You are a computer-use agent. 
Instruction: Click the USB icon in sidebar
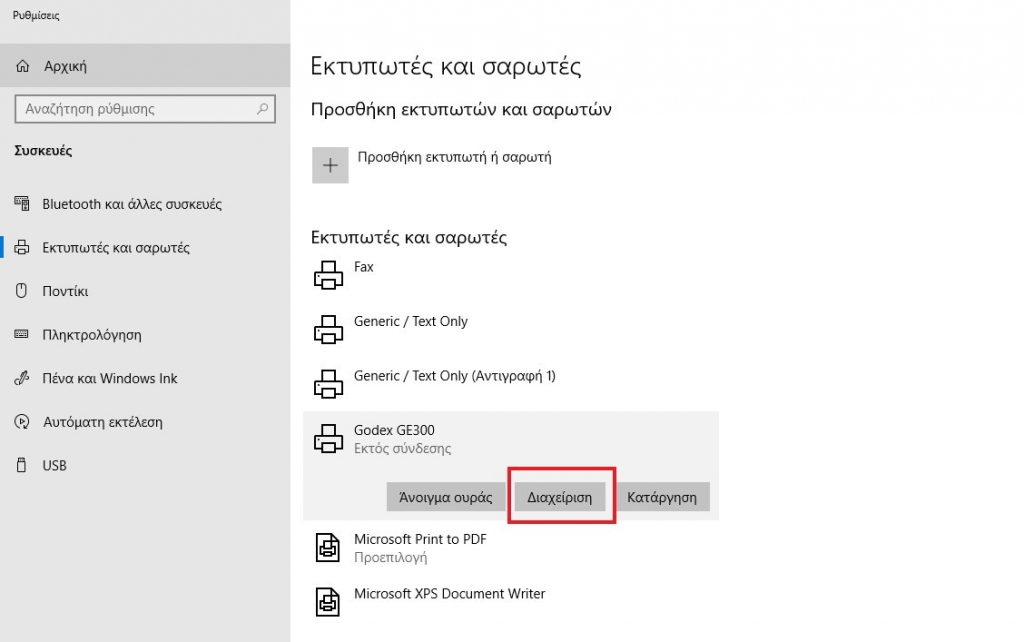tap(22, 466)
